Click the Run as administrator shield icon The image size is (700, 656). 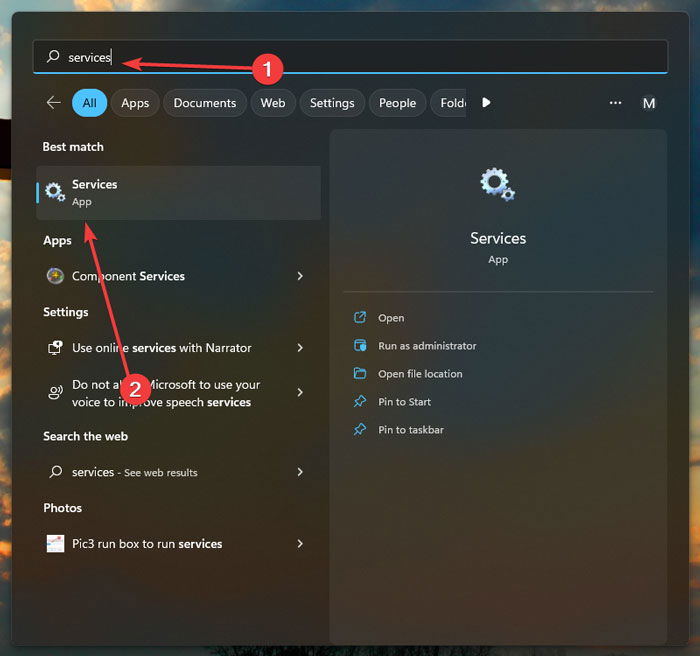[360, 346]
